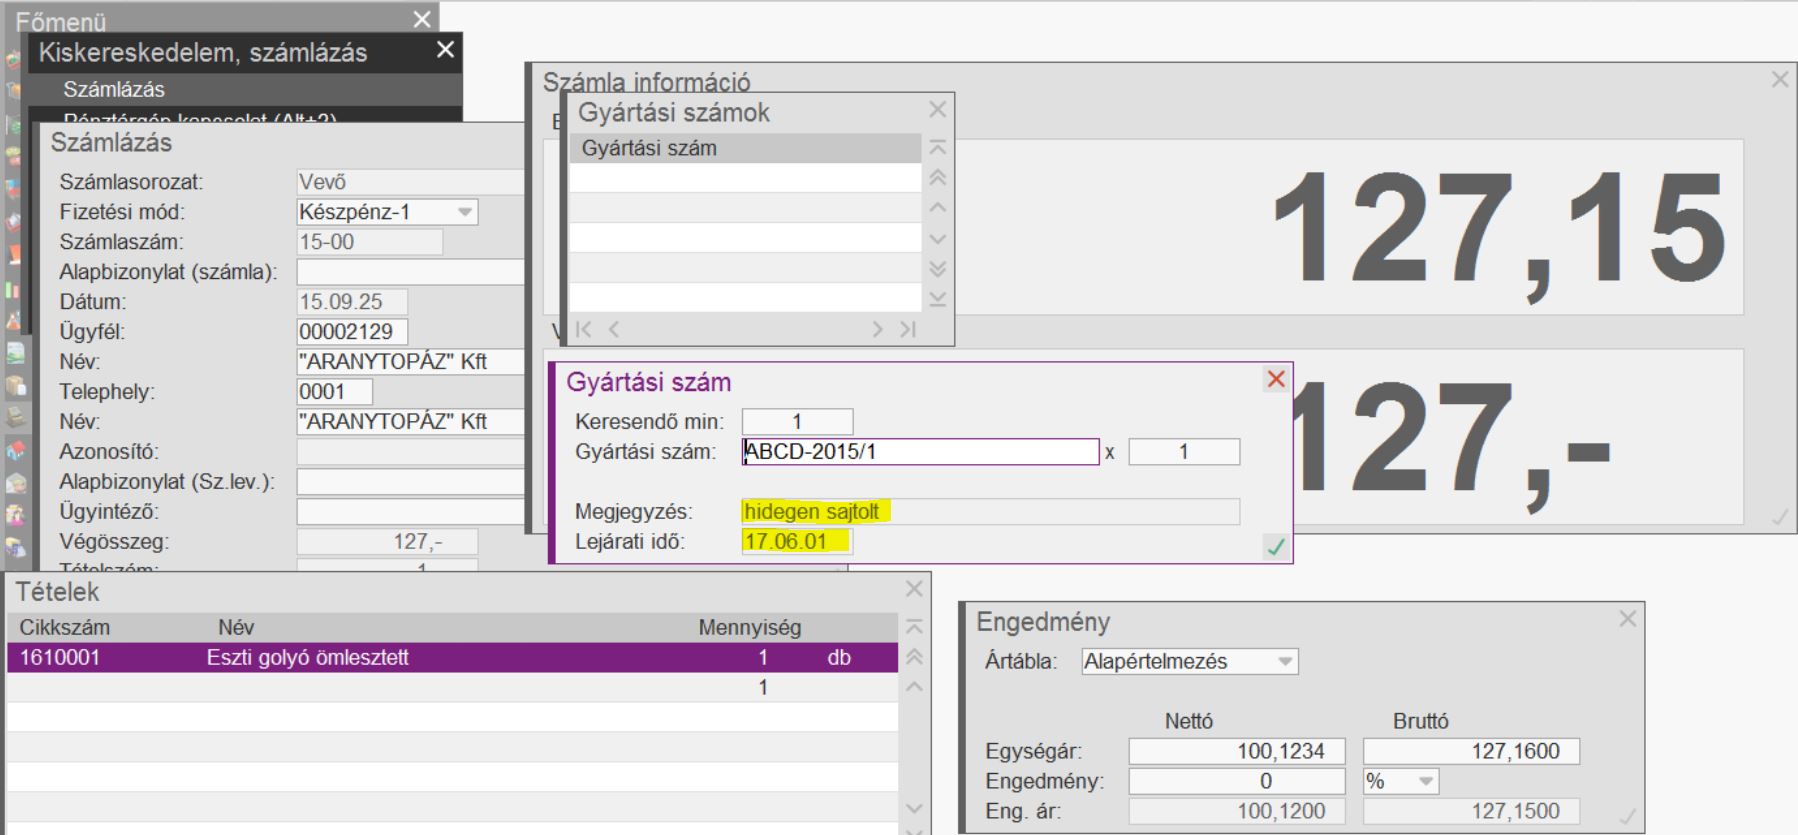Click the Nettó Egységár field
1798x835 pixels.
coord(1237,751)
